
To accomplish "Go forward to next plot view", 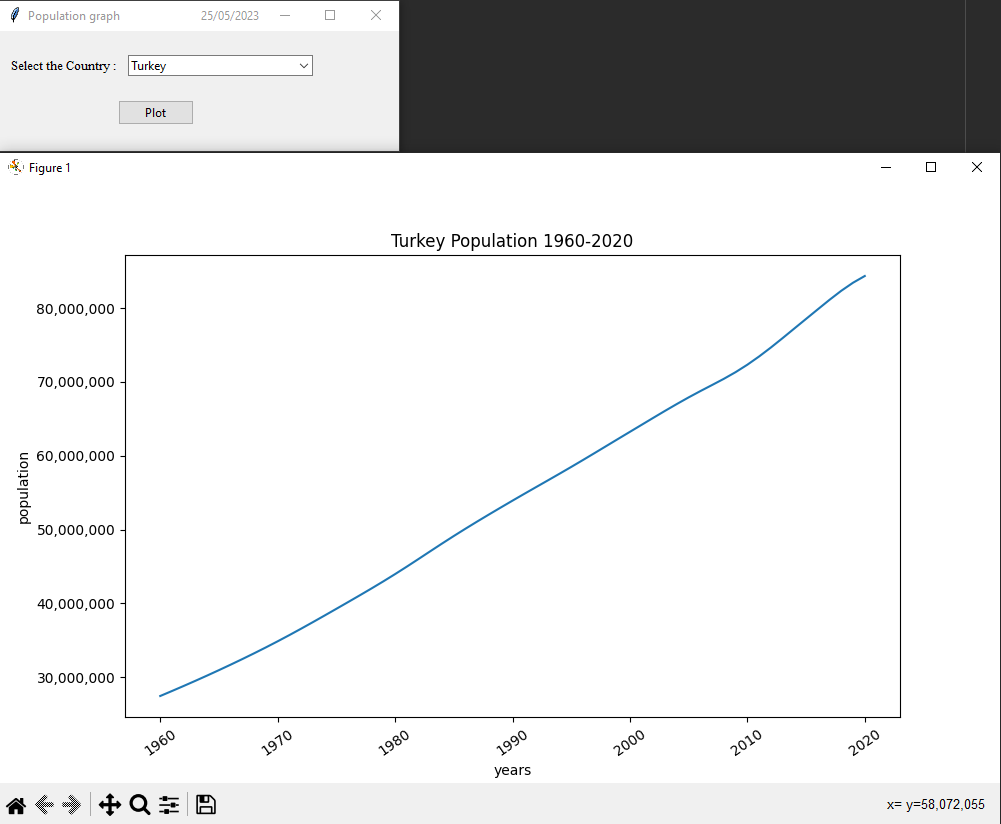I will 68,804.
